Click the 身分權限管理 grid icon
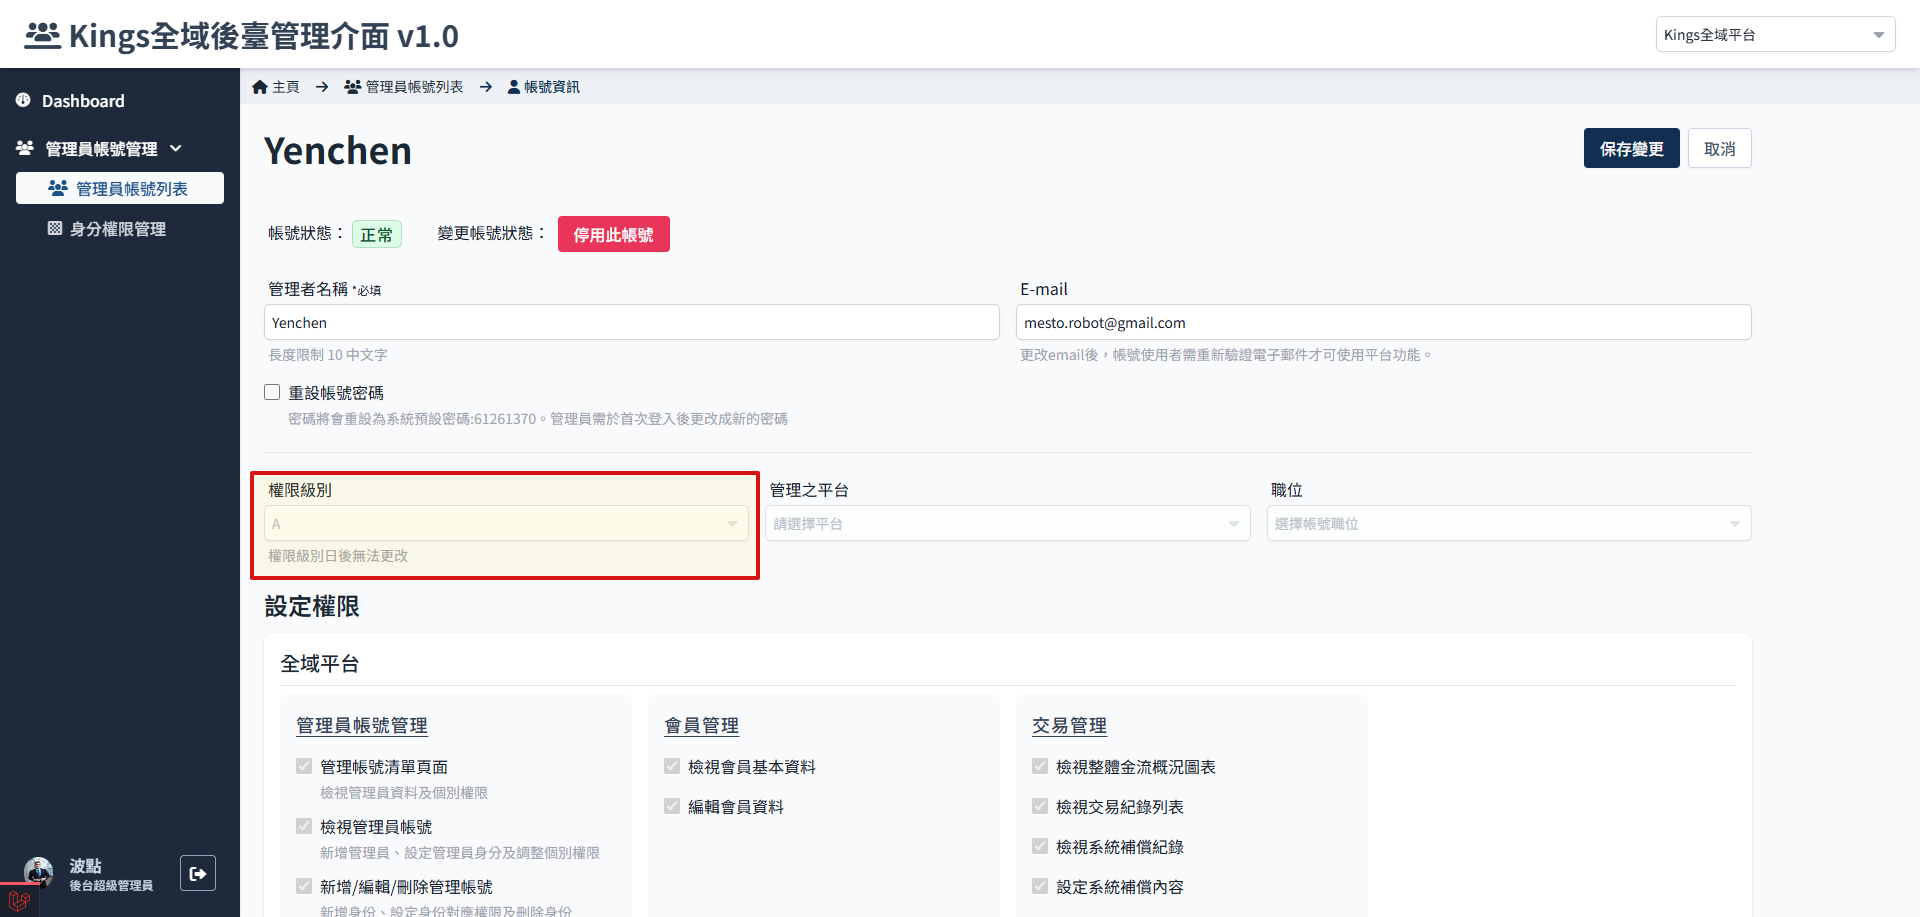 click(55, 228)
